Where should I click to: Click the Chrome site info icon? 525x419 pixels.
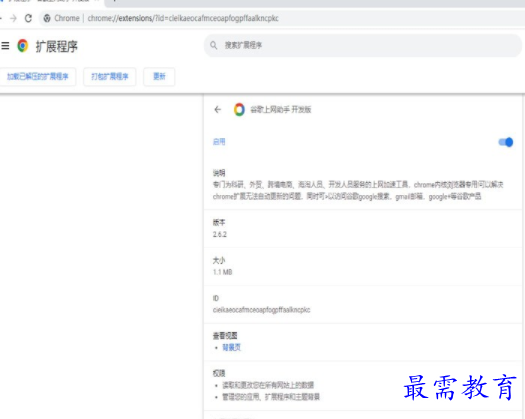tap(47, 18)
